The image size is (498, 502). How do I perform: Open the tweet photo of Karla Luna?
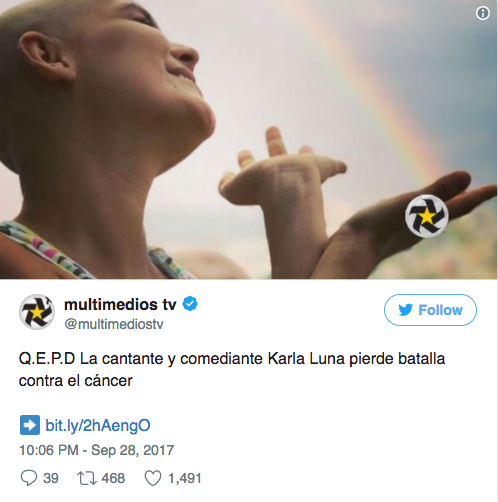point(249,139)
